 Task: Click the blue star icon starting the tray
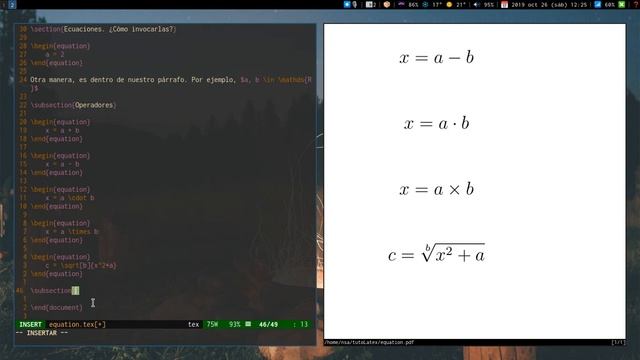[x=347, y=4]
